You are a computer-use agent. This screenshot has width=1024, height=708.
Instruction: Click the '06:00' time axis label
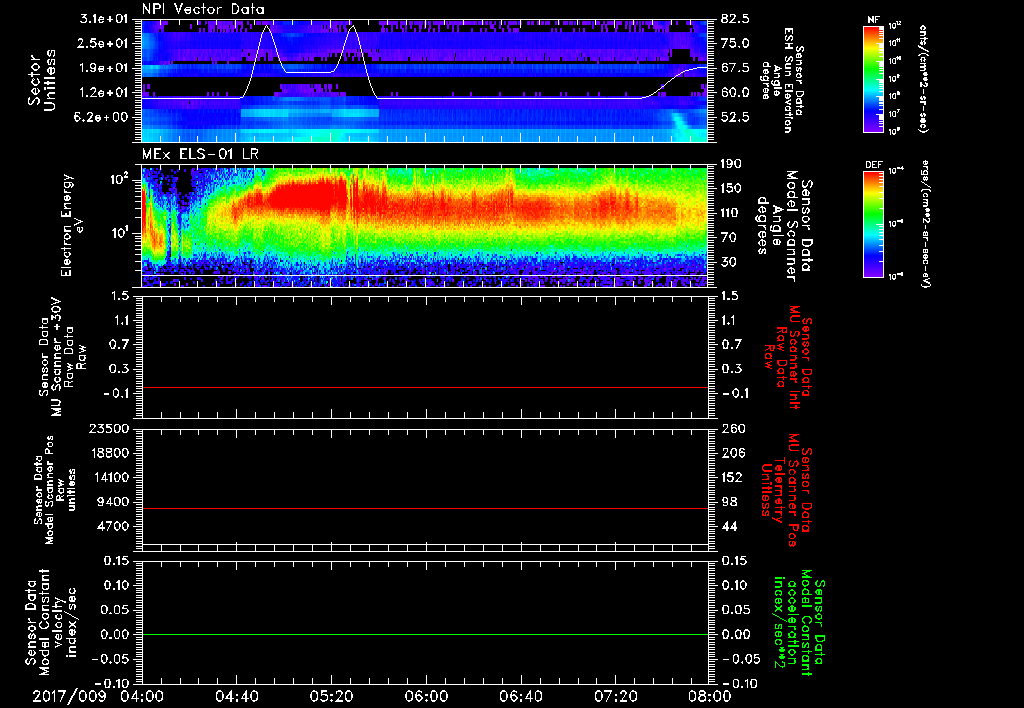tap(426, 696)
